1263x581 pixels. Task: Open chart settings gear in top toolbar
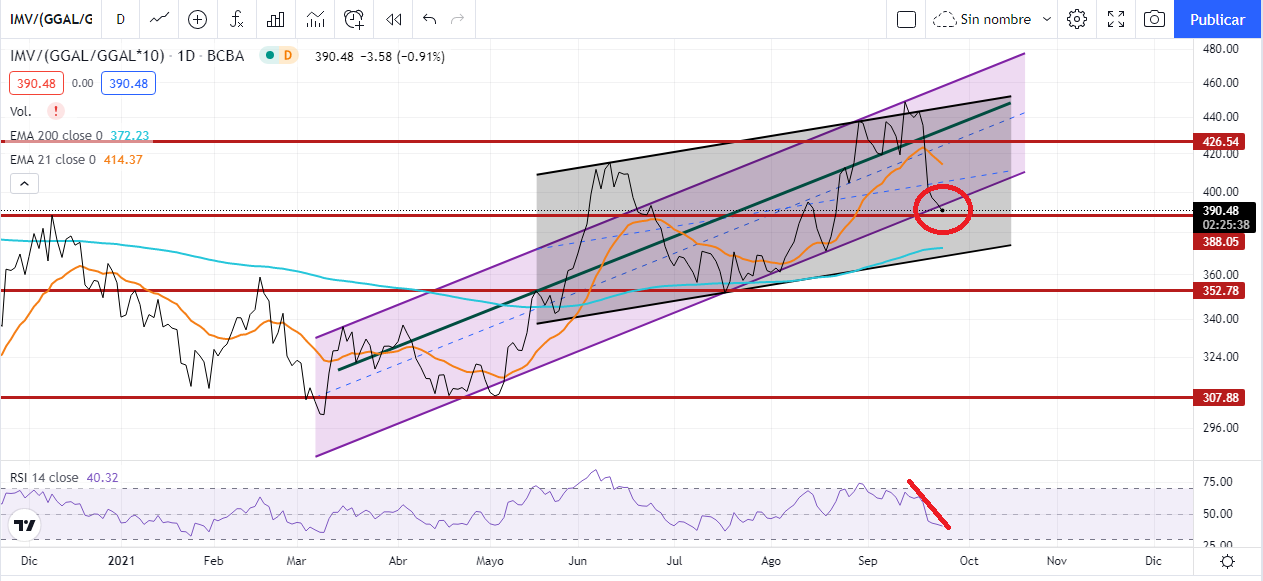click(x=1077, y=19)
